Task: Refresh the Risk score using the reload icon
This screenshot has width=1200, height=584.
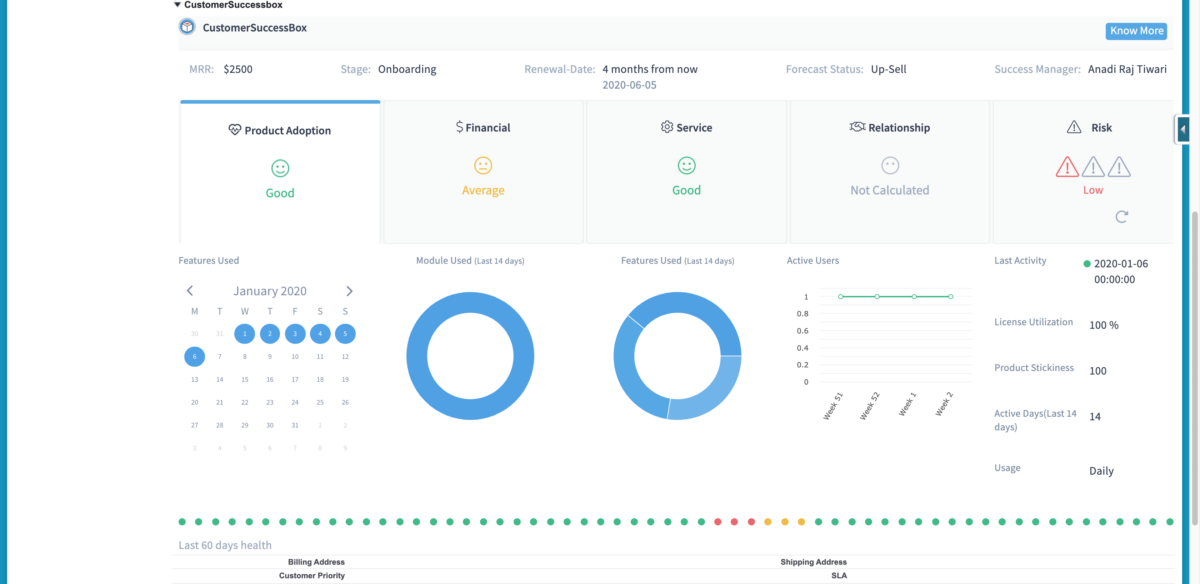Action: (1122, 217)
